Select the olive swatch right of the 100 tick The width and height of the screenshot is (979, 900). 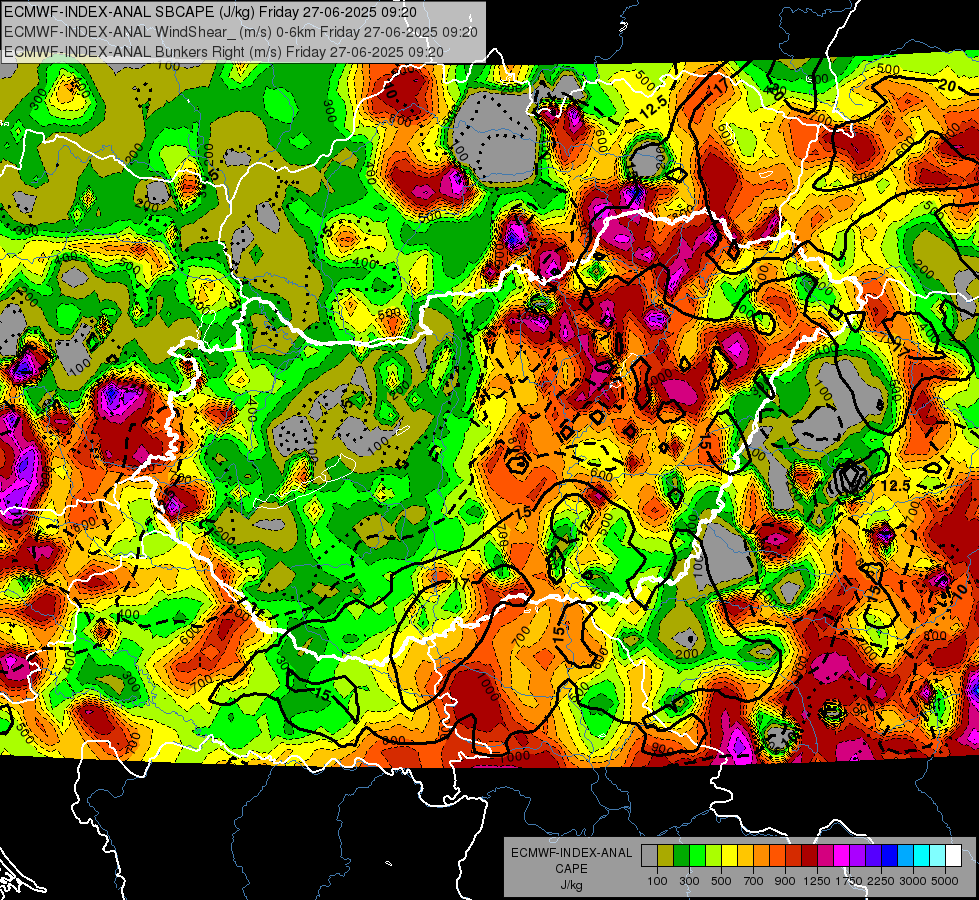click(x=666, y=856)
